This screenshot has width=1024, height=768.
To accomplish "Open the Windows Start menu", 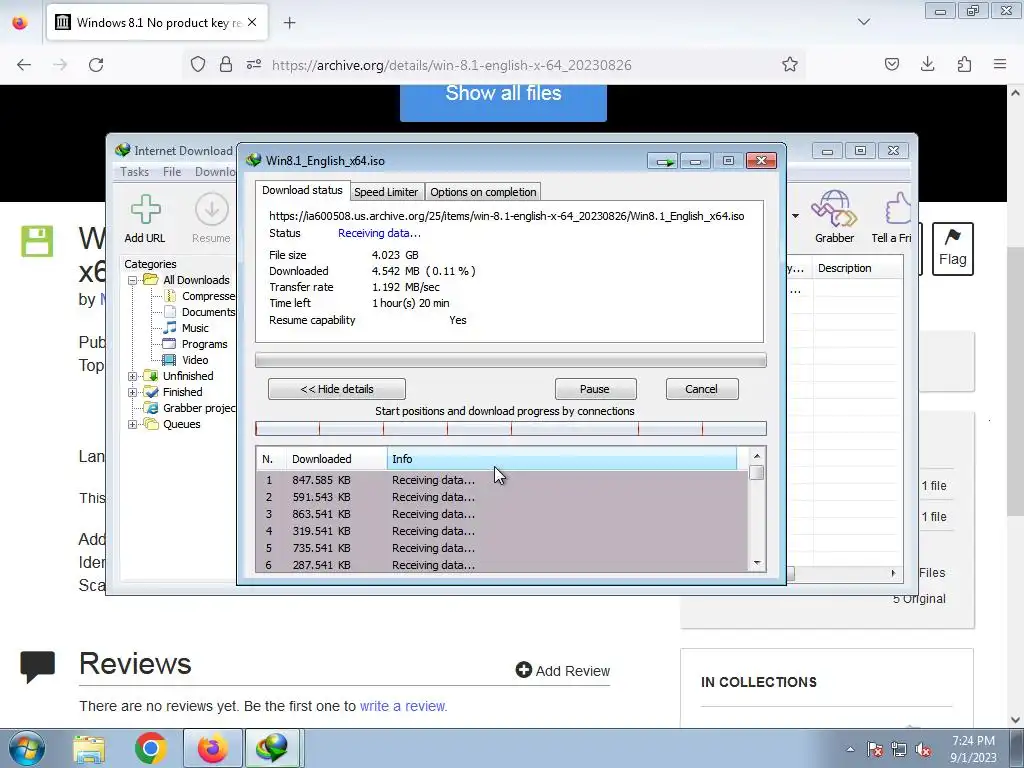I will pyautogui.click(x=27, y=748).
